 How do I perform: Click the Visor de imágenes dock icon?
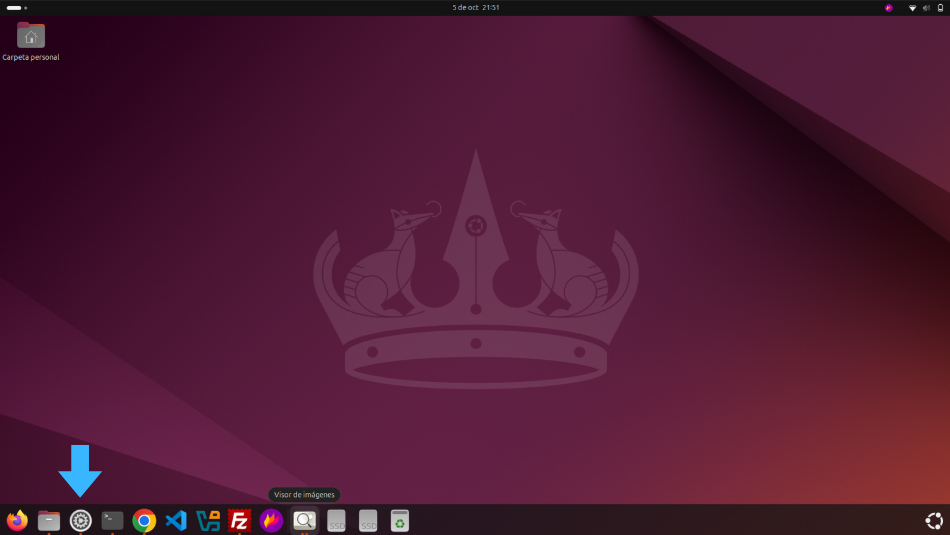click(x=304, y=520)
